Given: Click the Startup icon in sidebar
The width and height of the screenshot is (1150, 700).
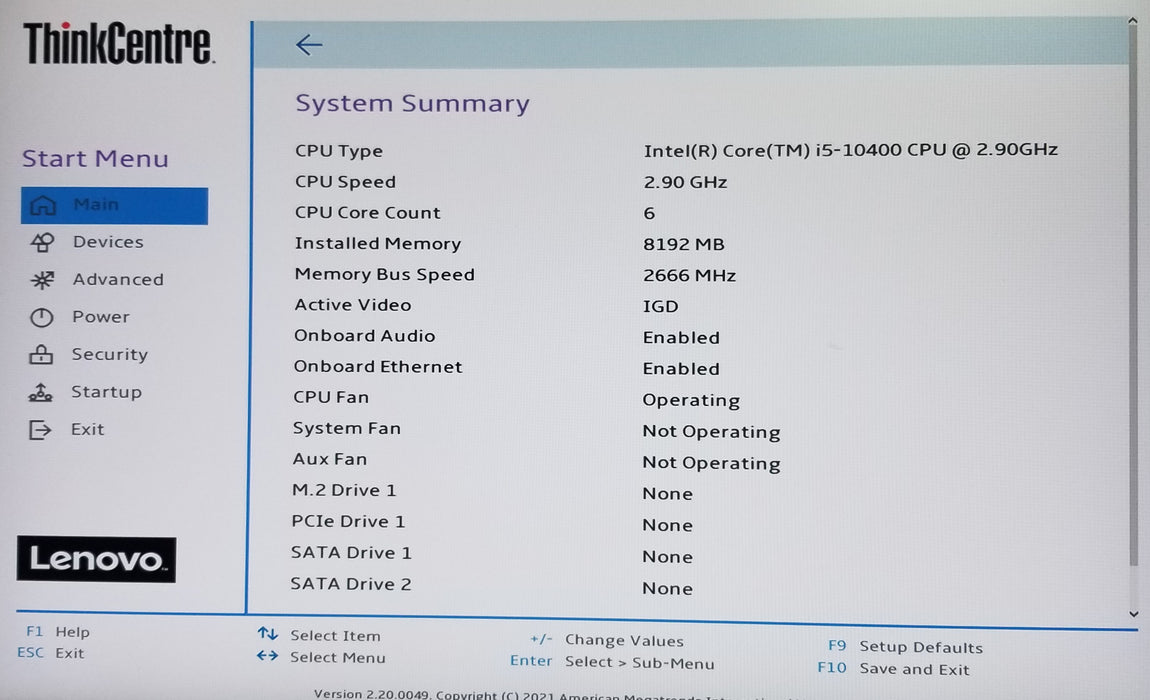Looking at the screenshot, I should coord(40,393).
